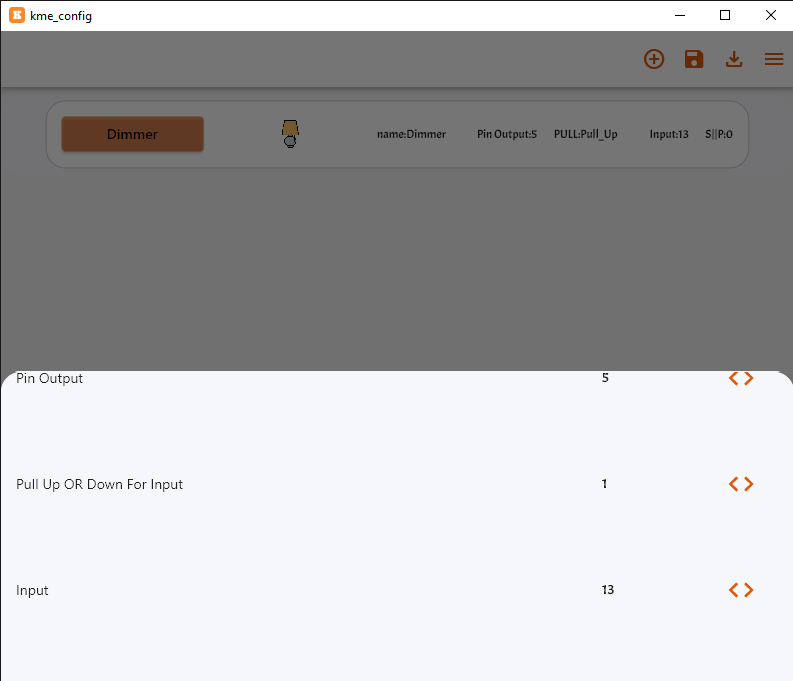Viewport: 793px width, 681px height.
Task: Increase Input value with right arrow
Action: [x=749, y=590]
